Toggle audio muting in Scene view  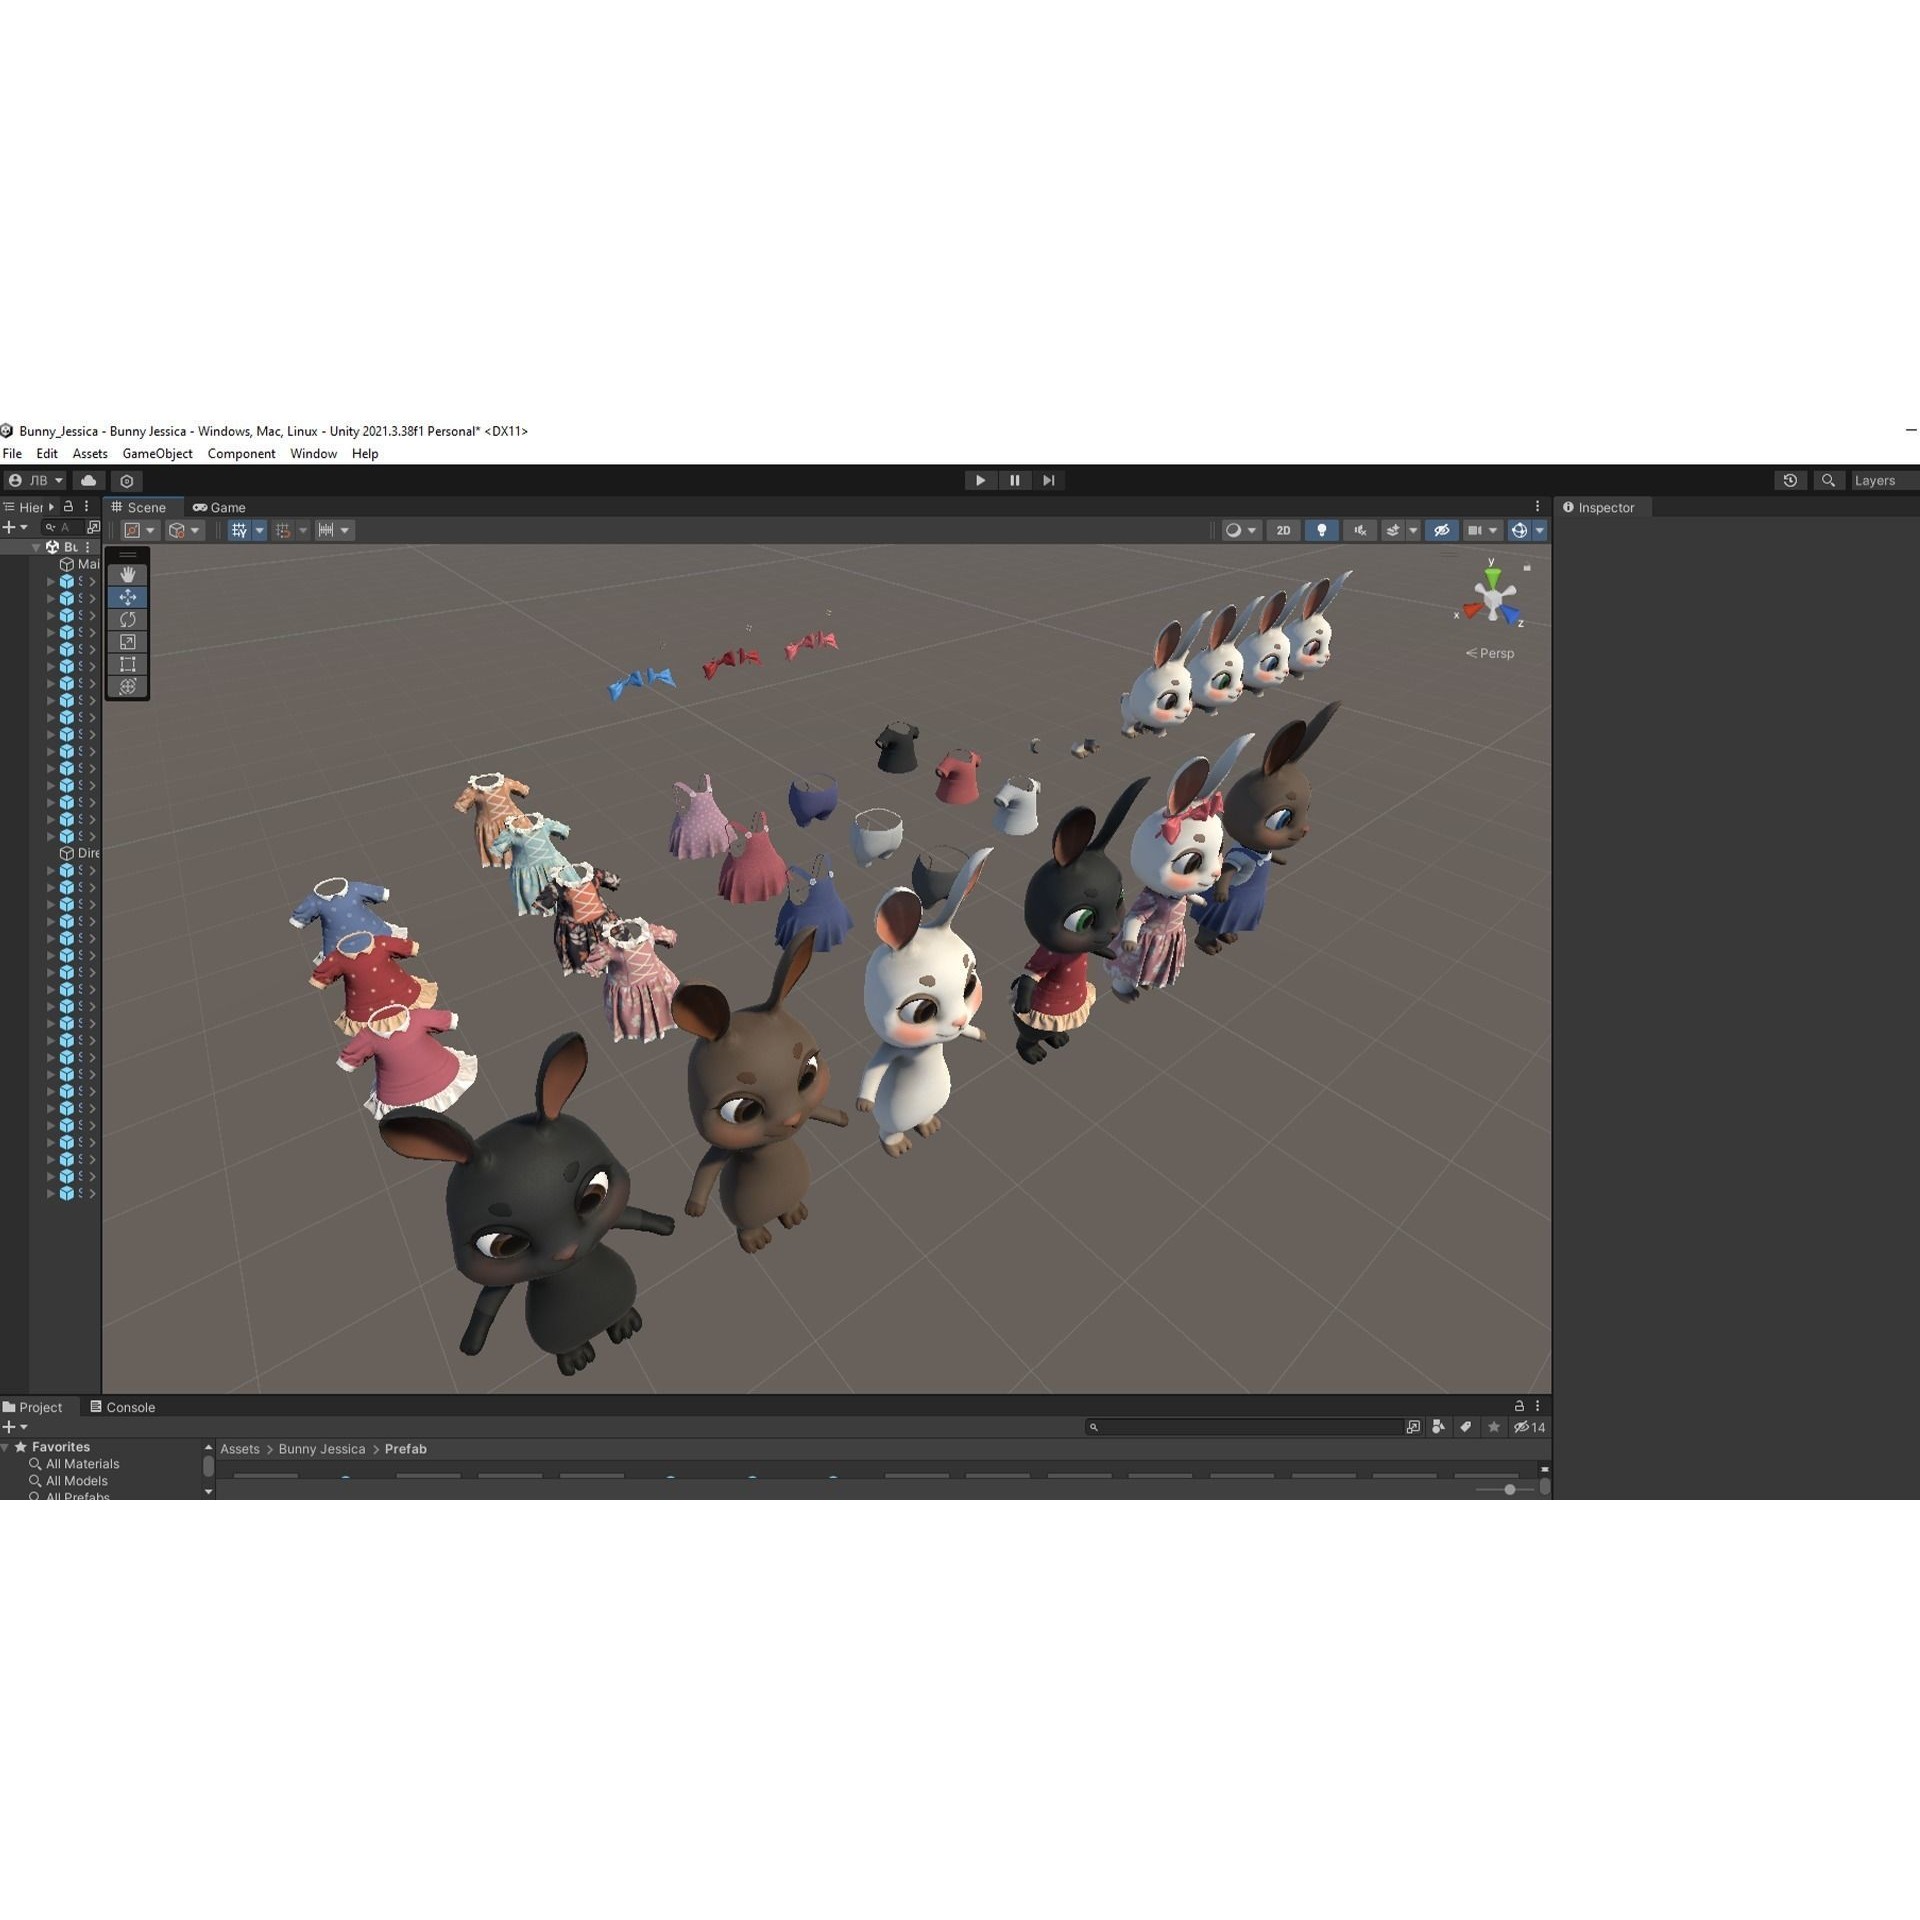tap(1359, 530)
